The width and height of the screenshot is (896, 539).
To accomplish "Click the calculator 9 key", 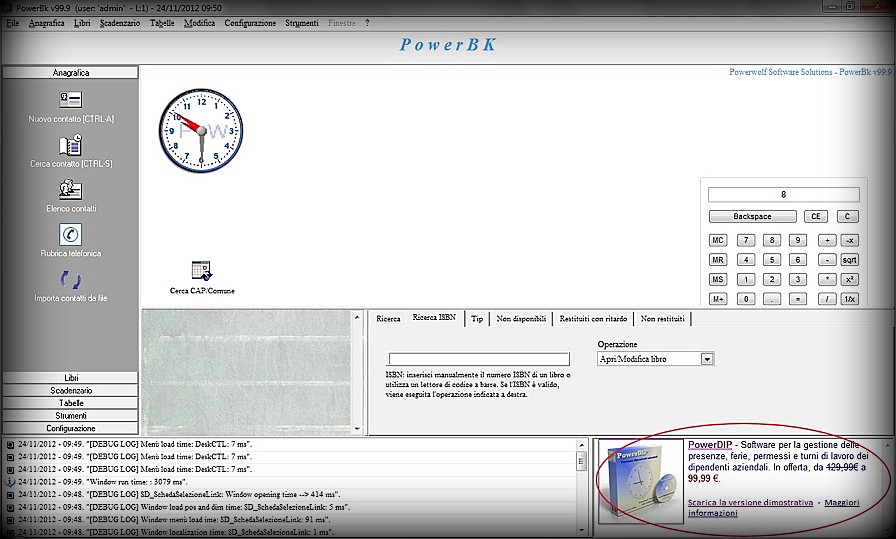I will coord(798,241).
